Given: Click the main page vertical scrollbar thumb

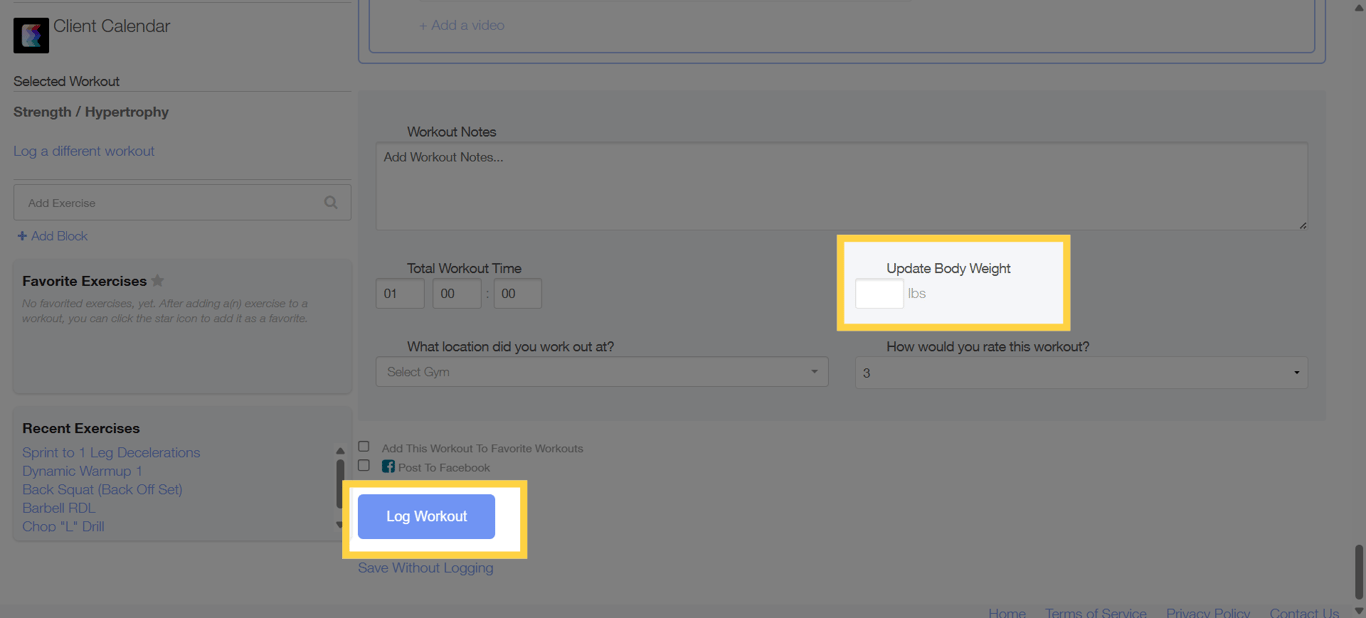Looking at the screenshot, I should point(1359,571).
